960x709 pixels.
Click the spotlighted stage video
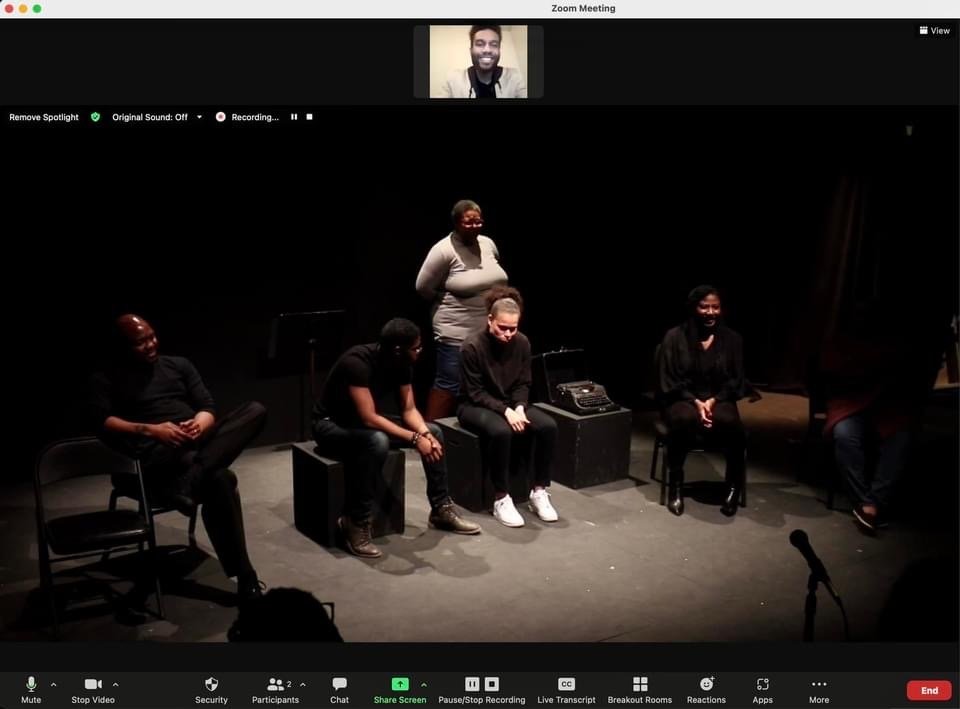click(480, 373)
